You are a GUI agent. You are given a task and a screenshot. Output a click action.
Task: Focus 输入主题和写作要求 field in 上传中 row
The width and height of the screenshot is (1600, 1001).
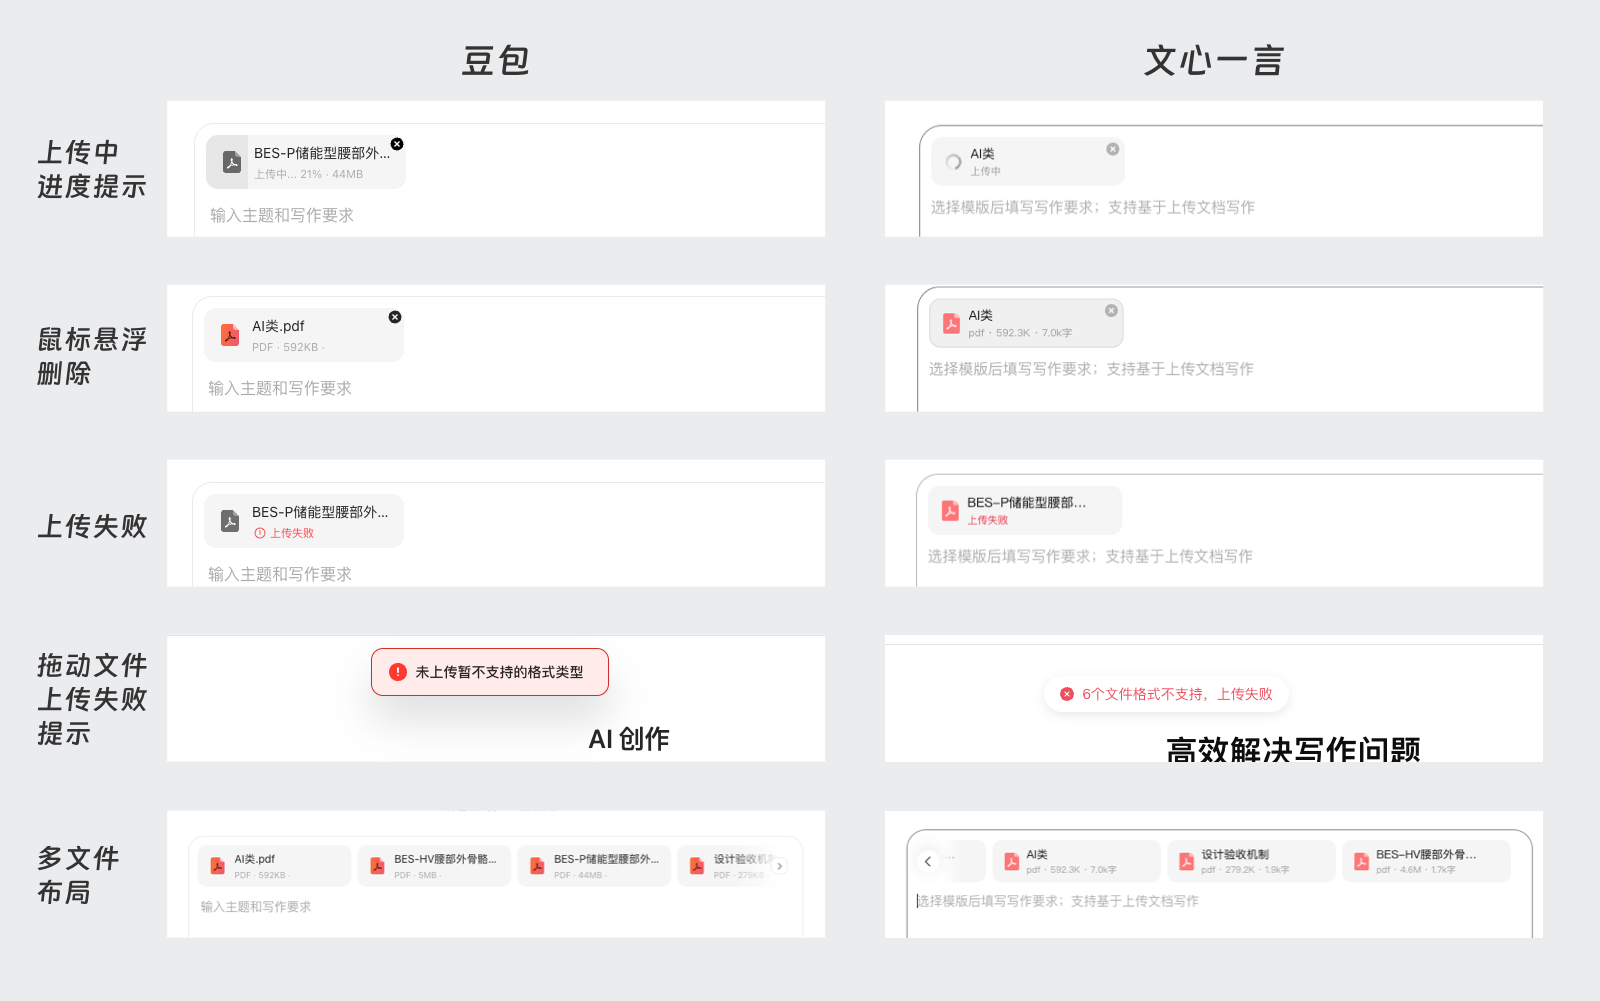tap(282, 215)
